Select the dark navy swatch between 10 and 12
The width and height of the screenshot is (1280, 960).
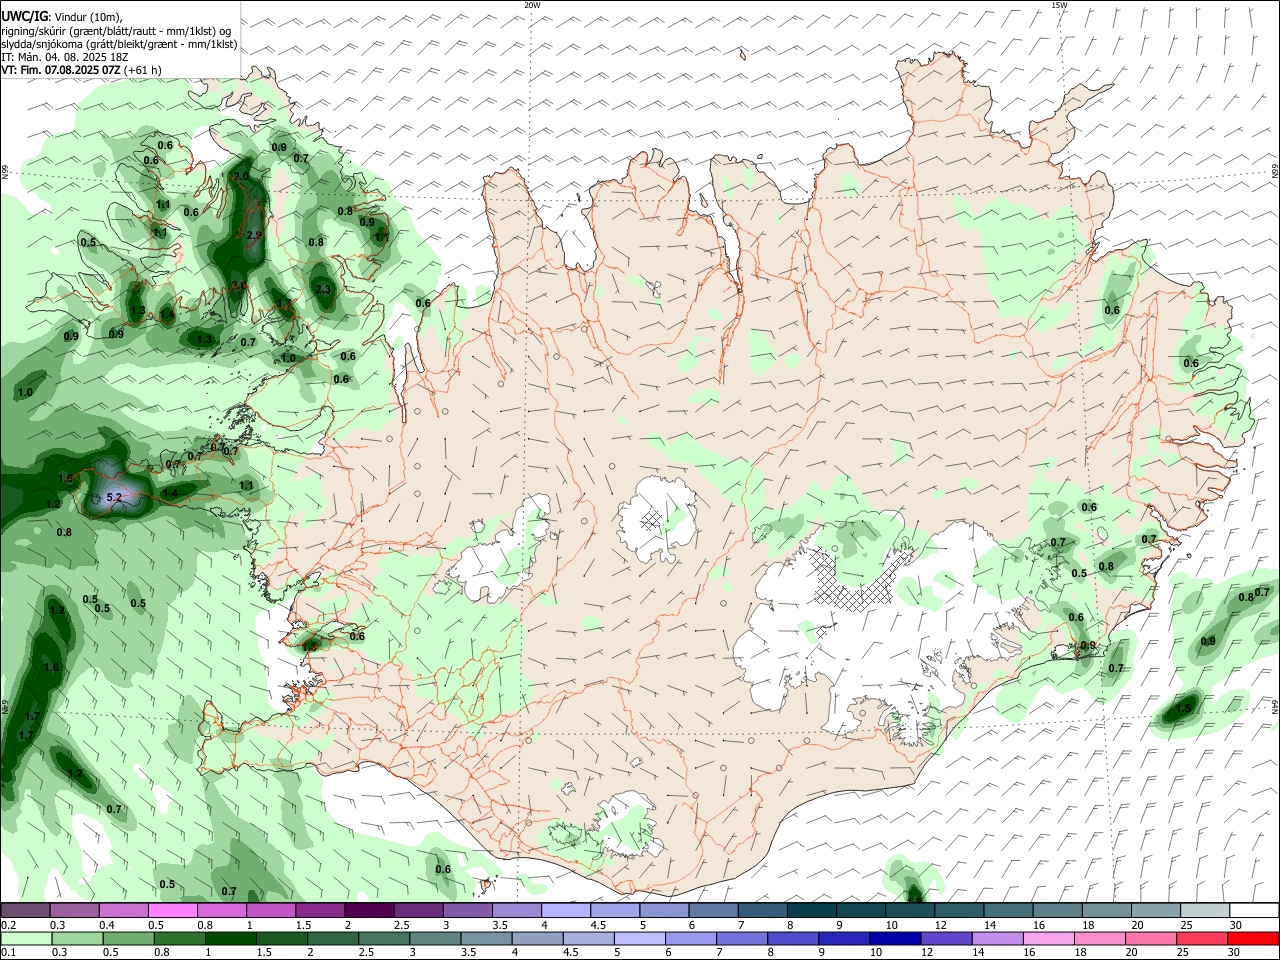(894, 938)
